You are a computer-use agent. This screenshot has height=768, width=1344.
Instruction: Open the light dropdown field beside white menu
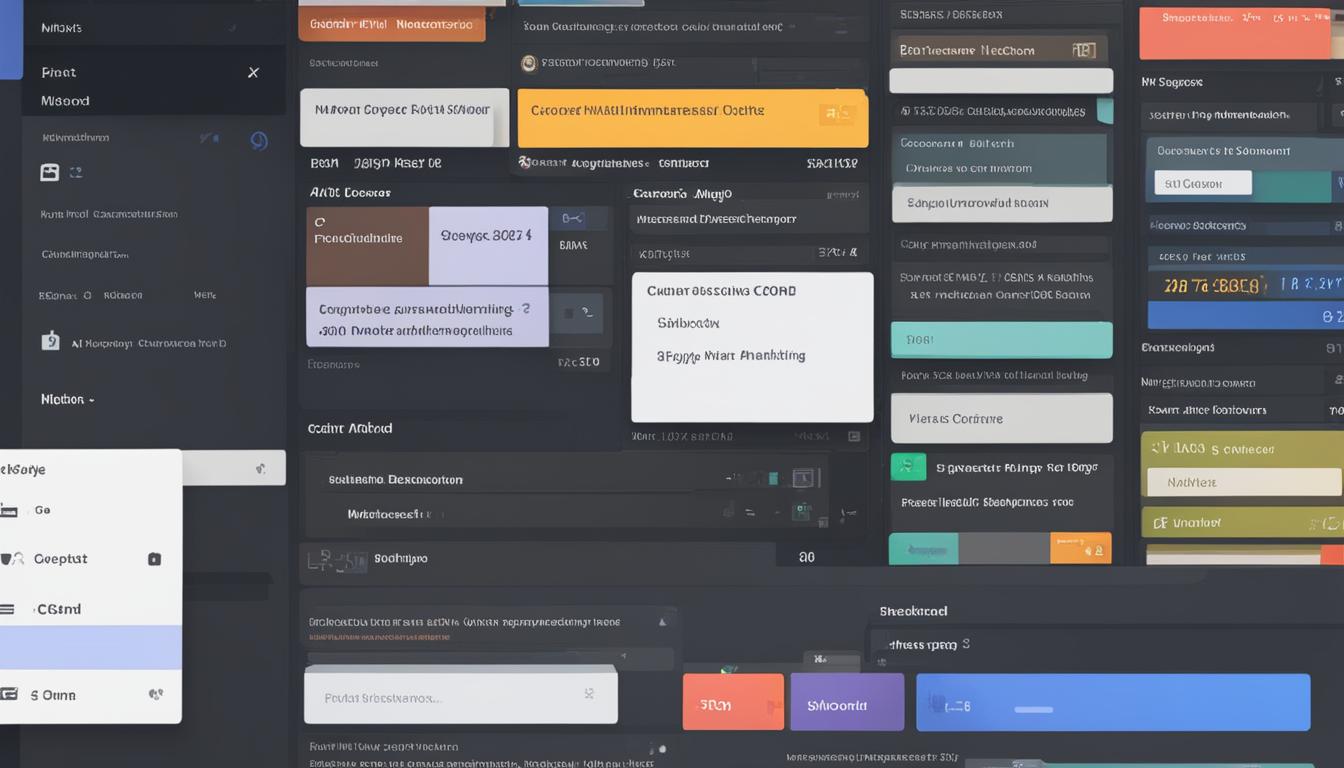pyautogui.click(x=232, y=467)
